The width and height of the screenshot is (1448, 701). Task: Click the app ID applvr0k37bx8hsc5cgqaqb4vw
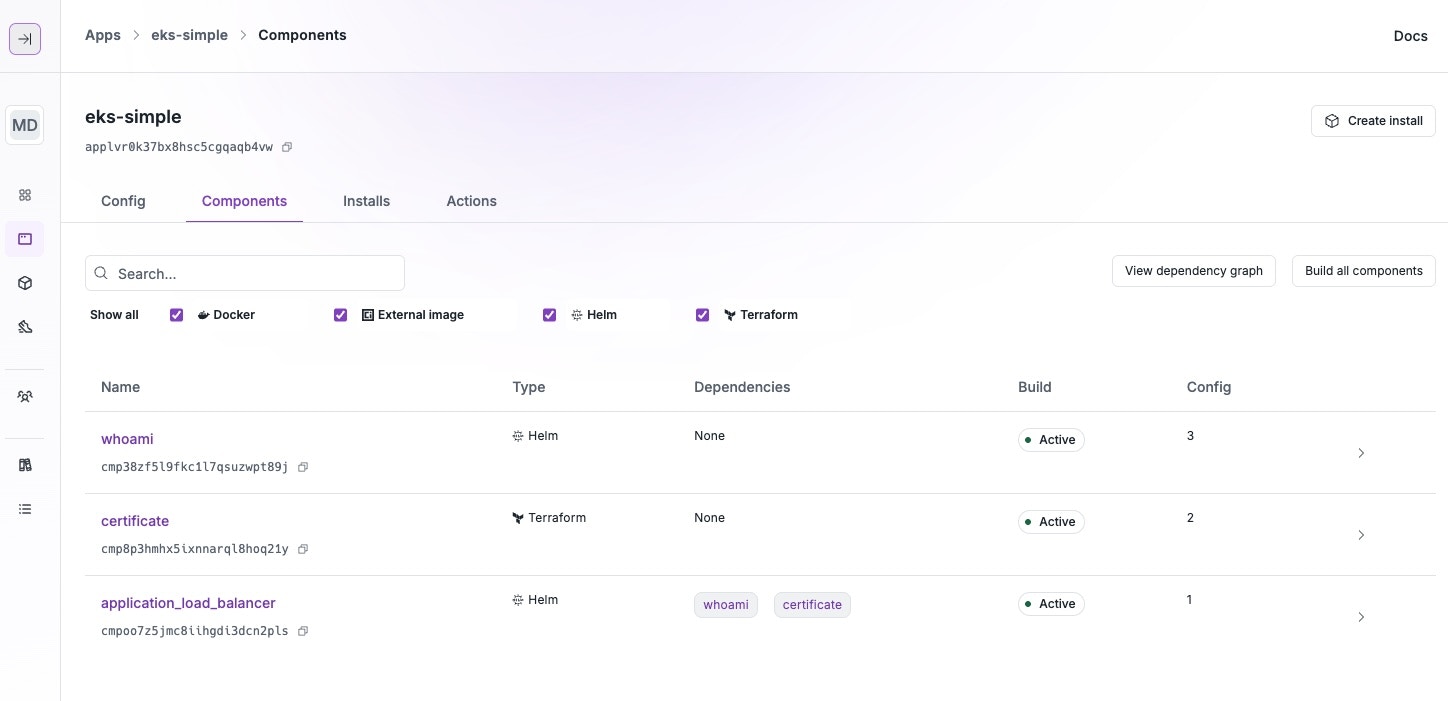coord(179,147)
